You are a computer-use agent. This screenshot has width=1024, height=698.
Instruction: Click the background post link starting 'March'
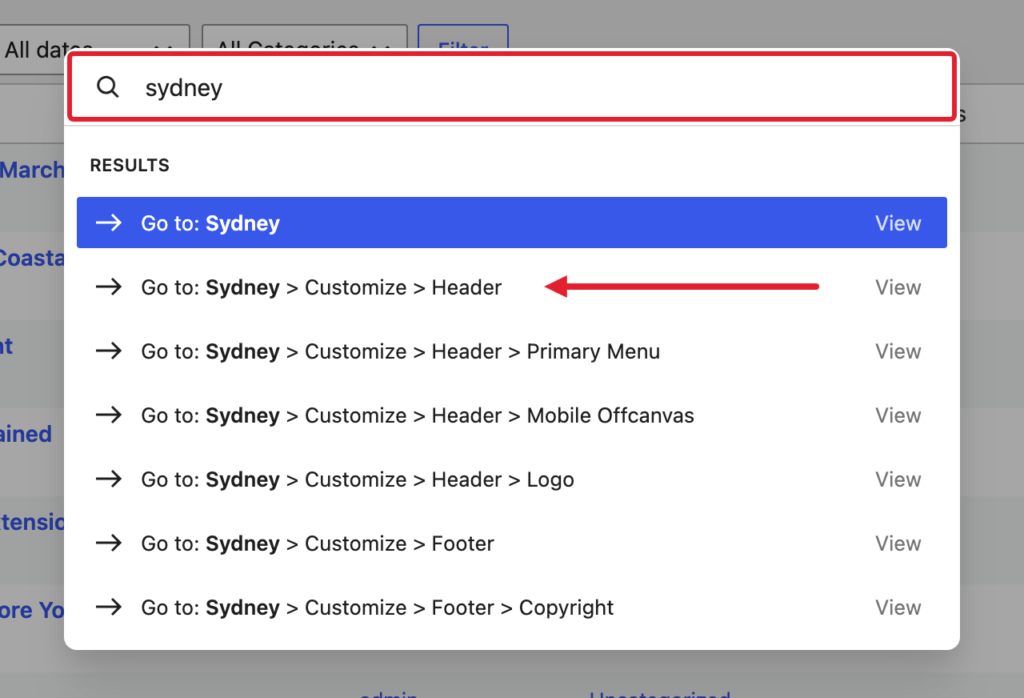click(32, 170)
